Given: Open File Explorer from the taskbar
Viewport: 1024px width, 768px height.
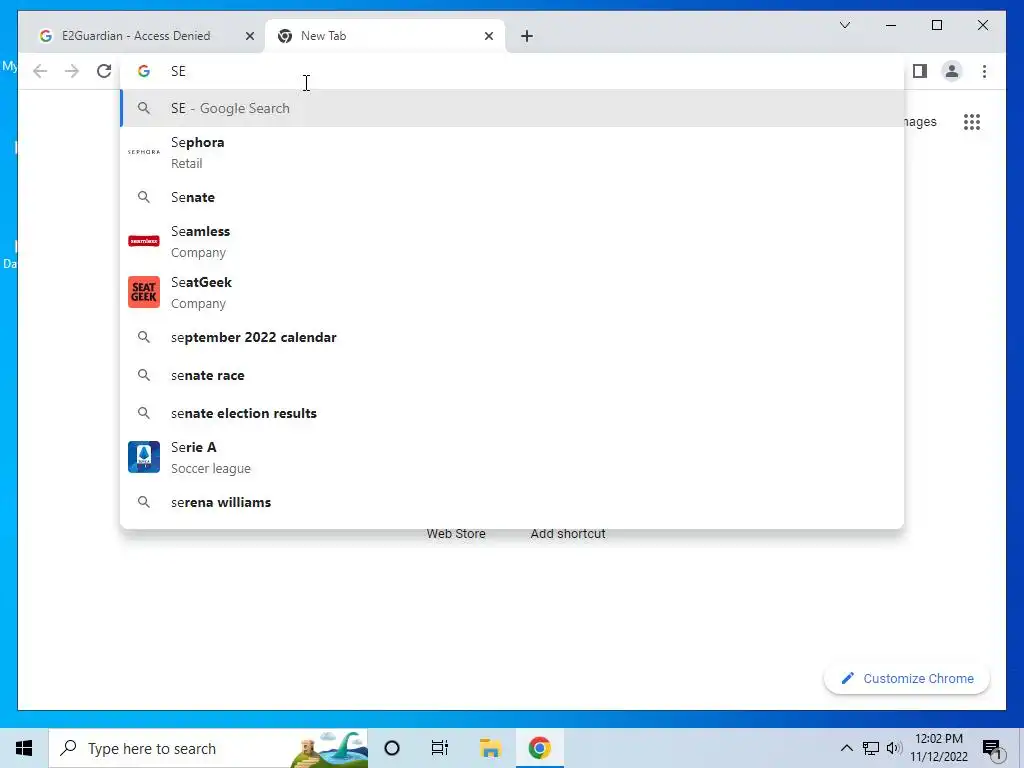Looking at the screenshot, I should pos(490,748).
